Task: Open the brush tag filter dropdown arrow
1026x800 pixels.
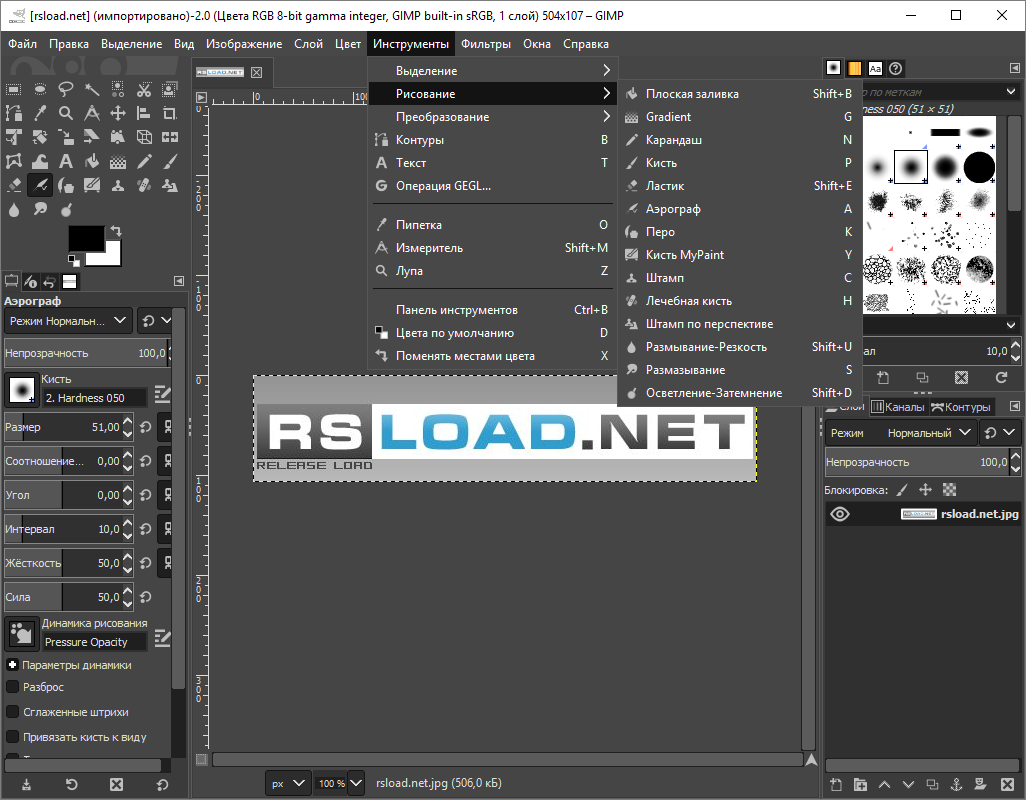Action: coord(1011,92)
